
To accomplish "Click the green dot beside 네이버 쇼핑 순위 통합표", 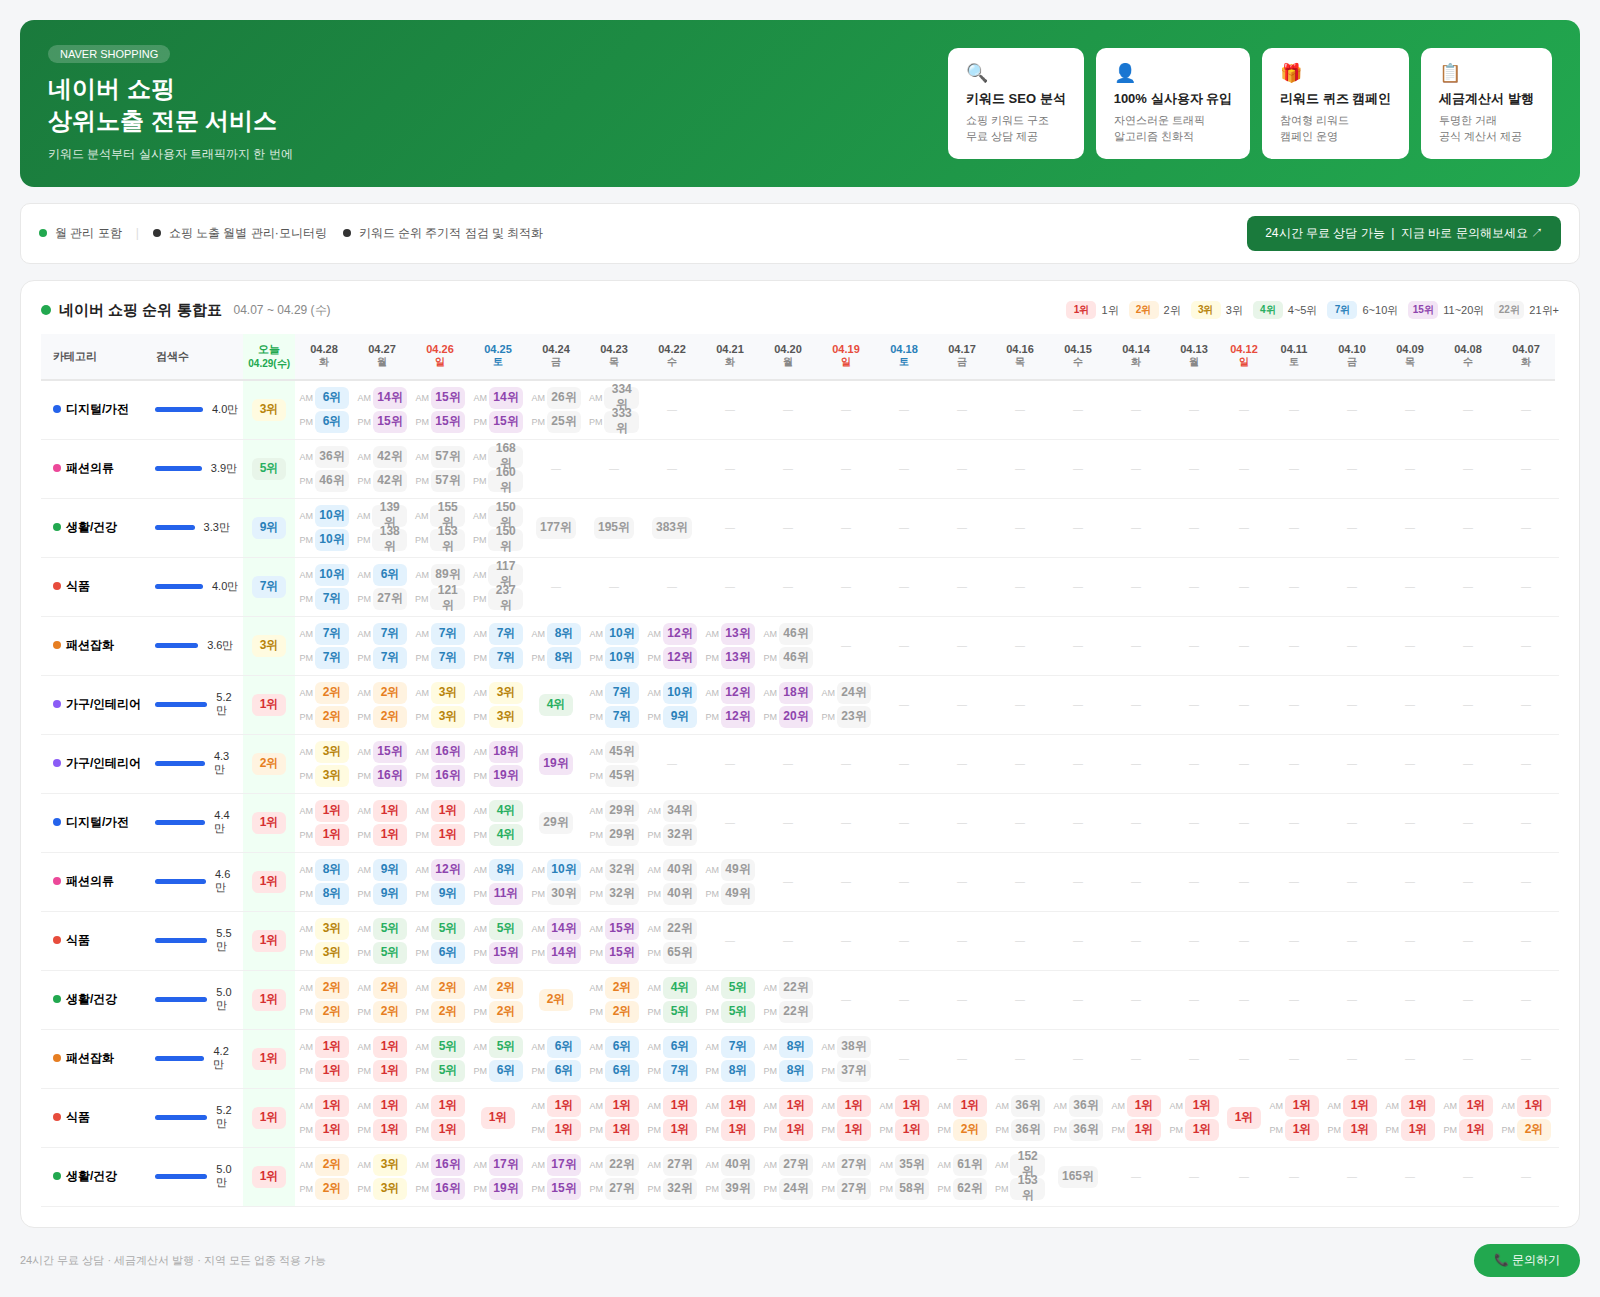I will point(46,310).
